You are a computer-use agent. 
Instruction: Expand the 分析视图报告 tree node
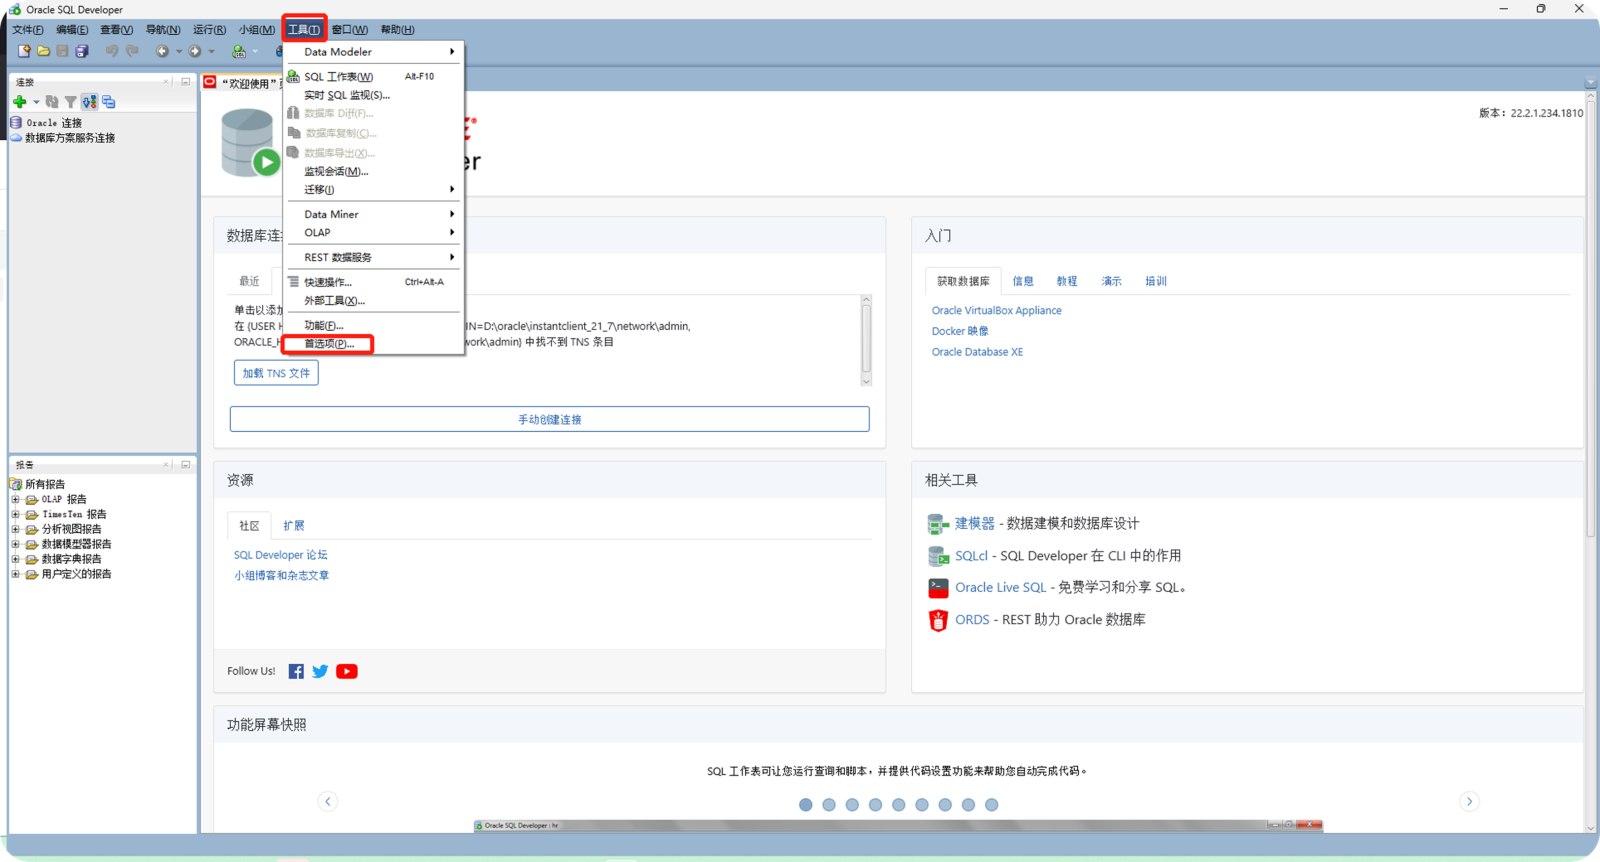tap(16, 529)
